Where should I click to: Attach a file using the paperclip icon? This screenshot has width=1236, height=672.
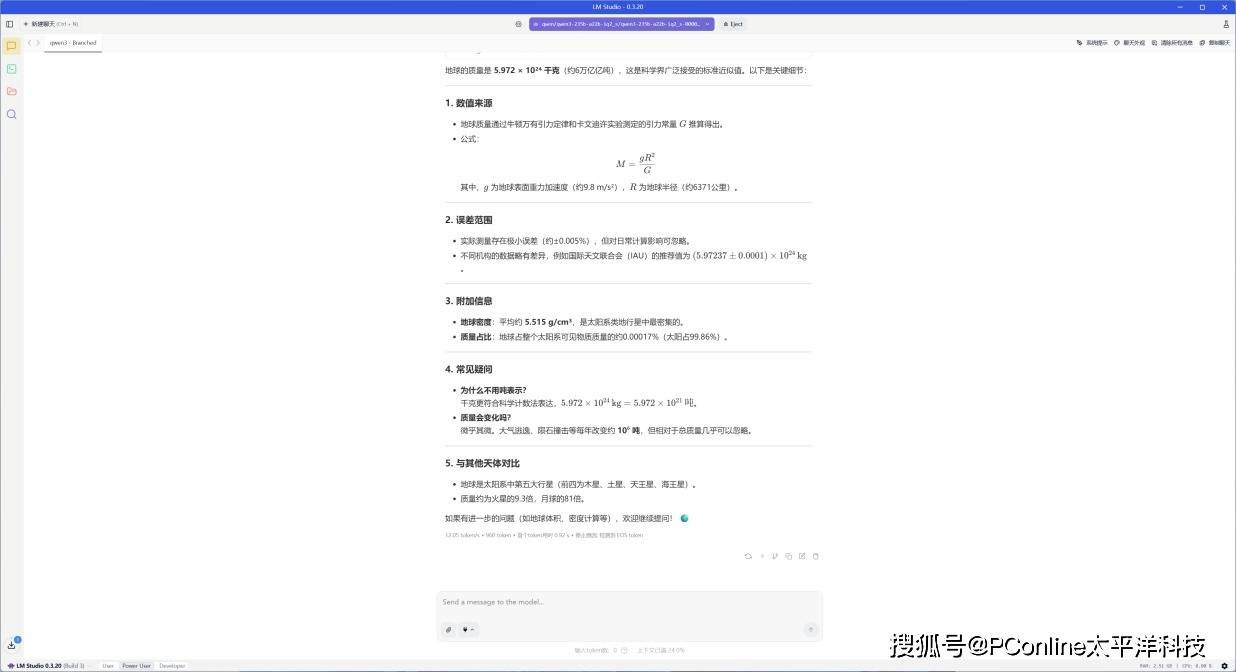point(448,630)
